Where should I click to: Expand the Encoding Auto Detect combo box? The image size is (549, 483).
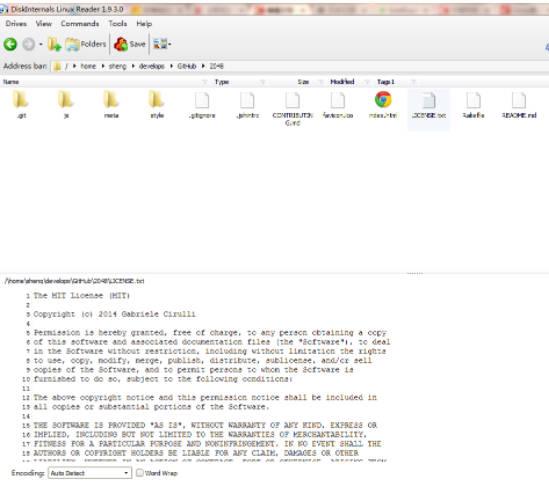pyautogui.click(x=90, y=473)
